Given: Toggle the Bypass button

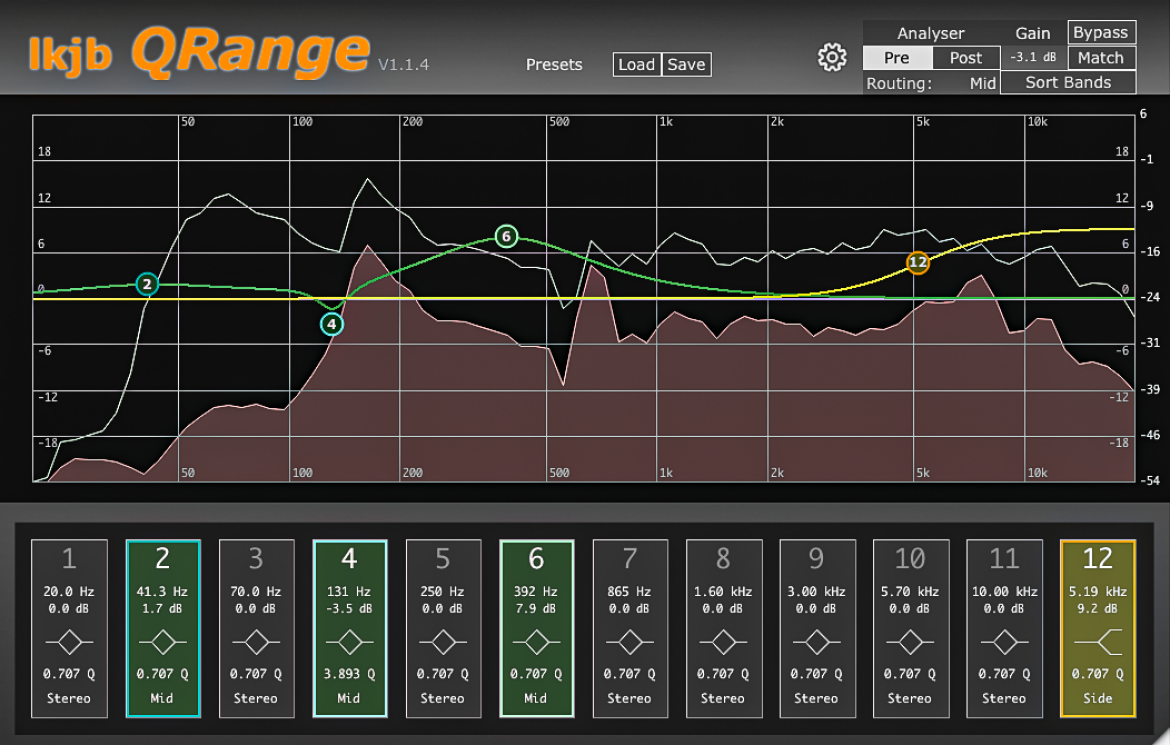Looking at the screenshot, I should [1101, 33].
